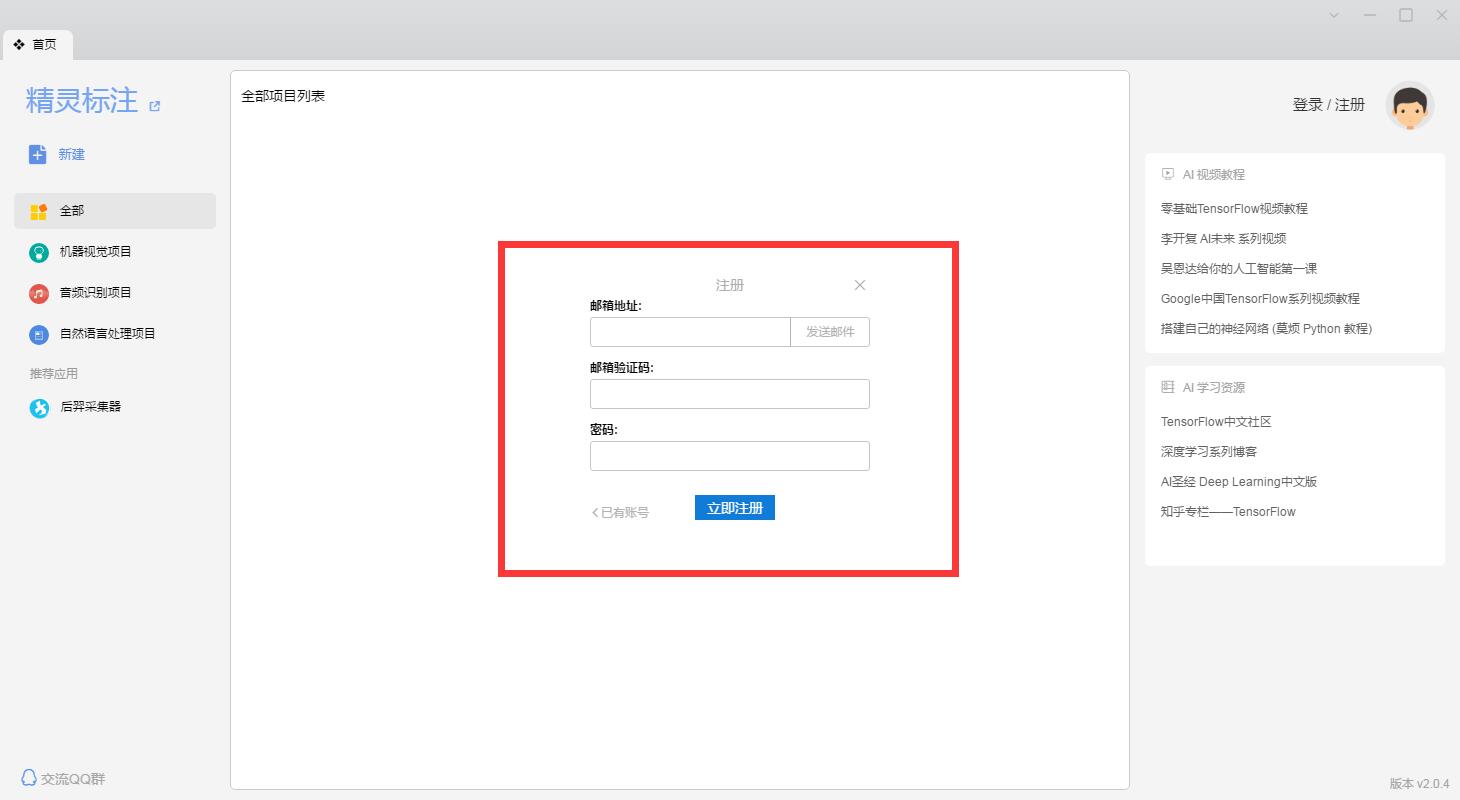Open 机器视觉项目 category

tap(95, 252)
